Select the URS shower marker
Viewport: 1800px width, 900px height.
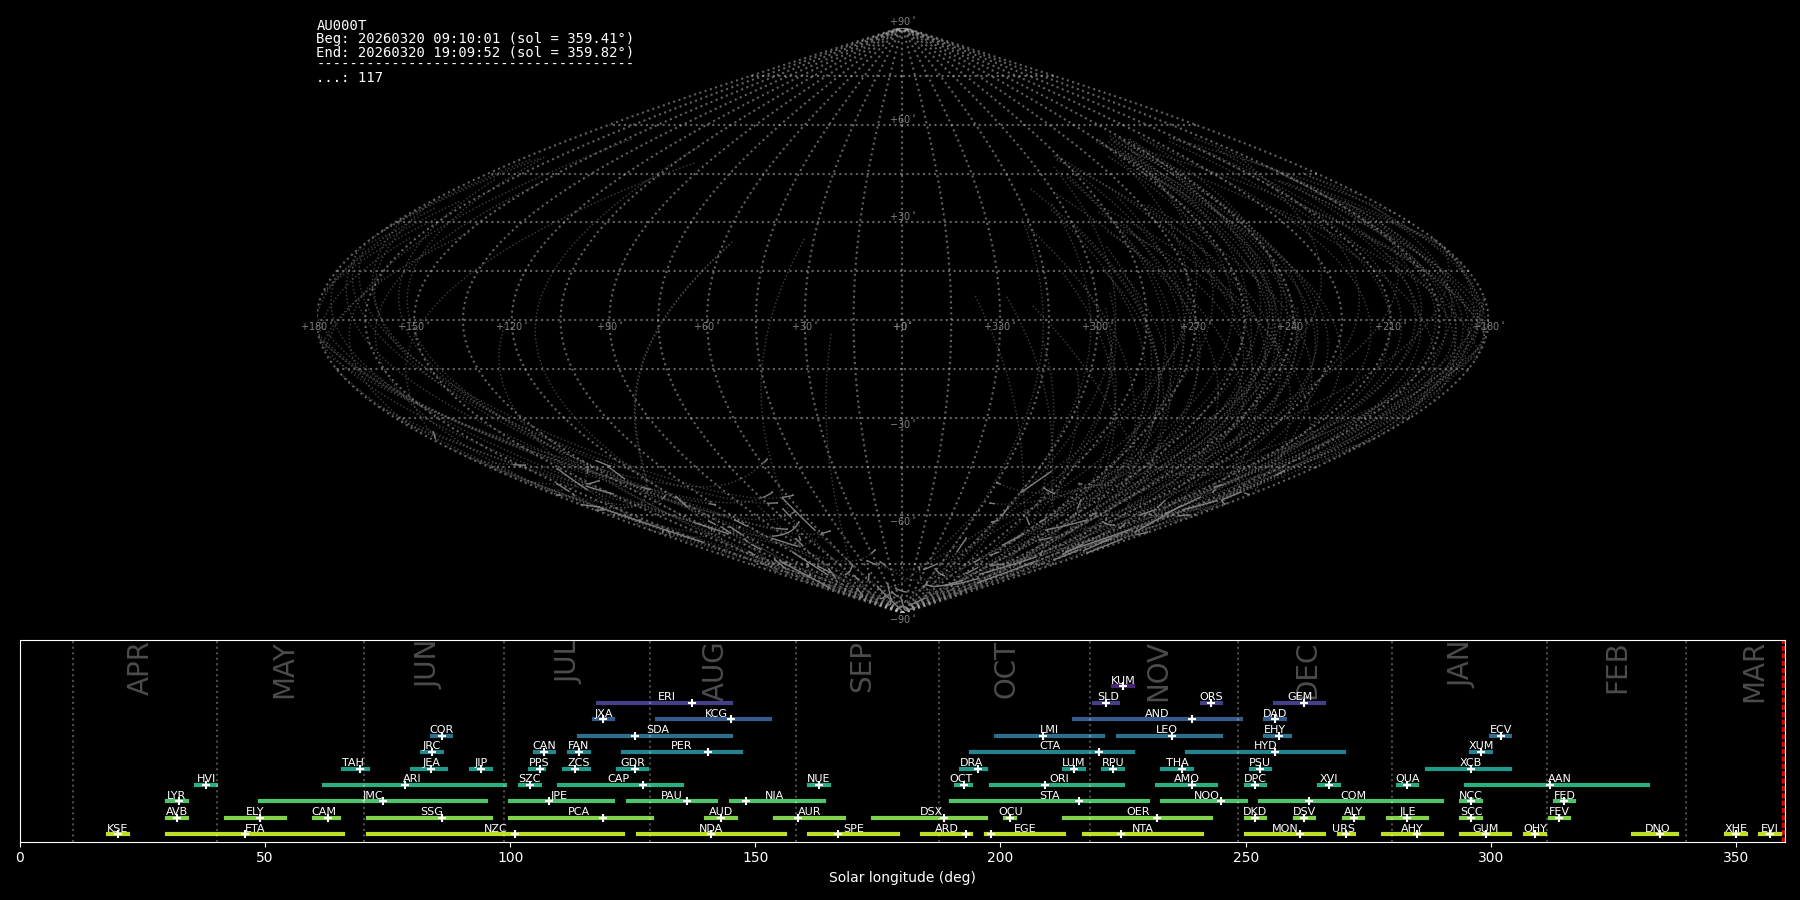coord(1345,834)
